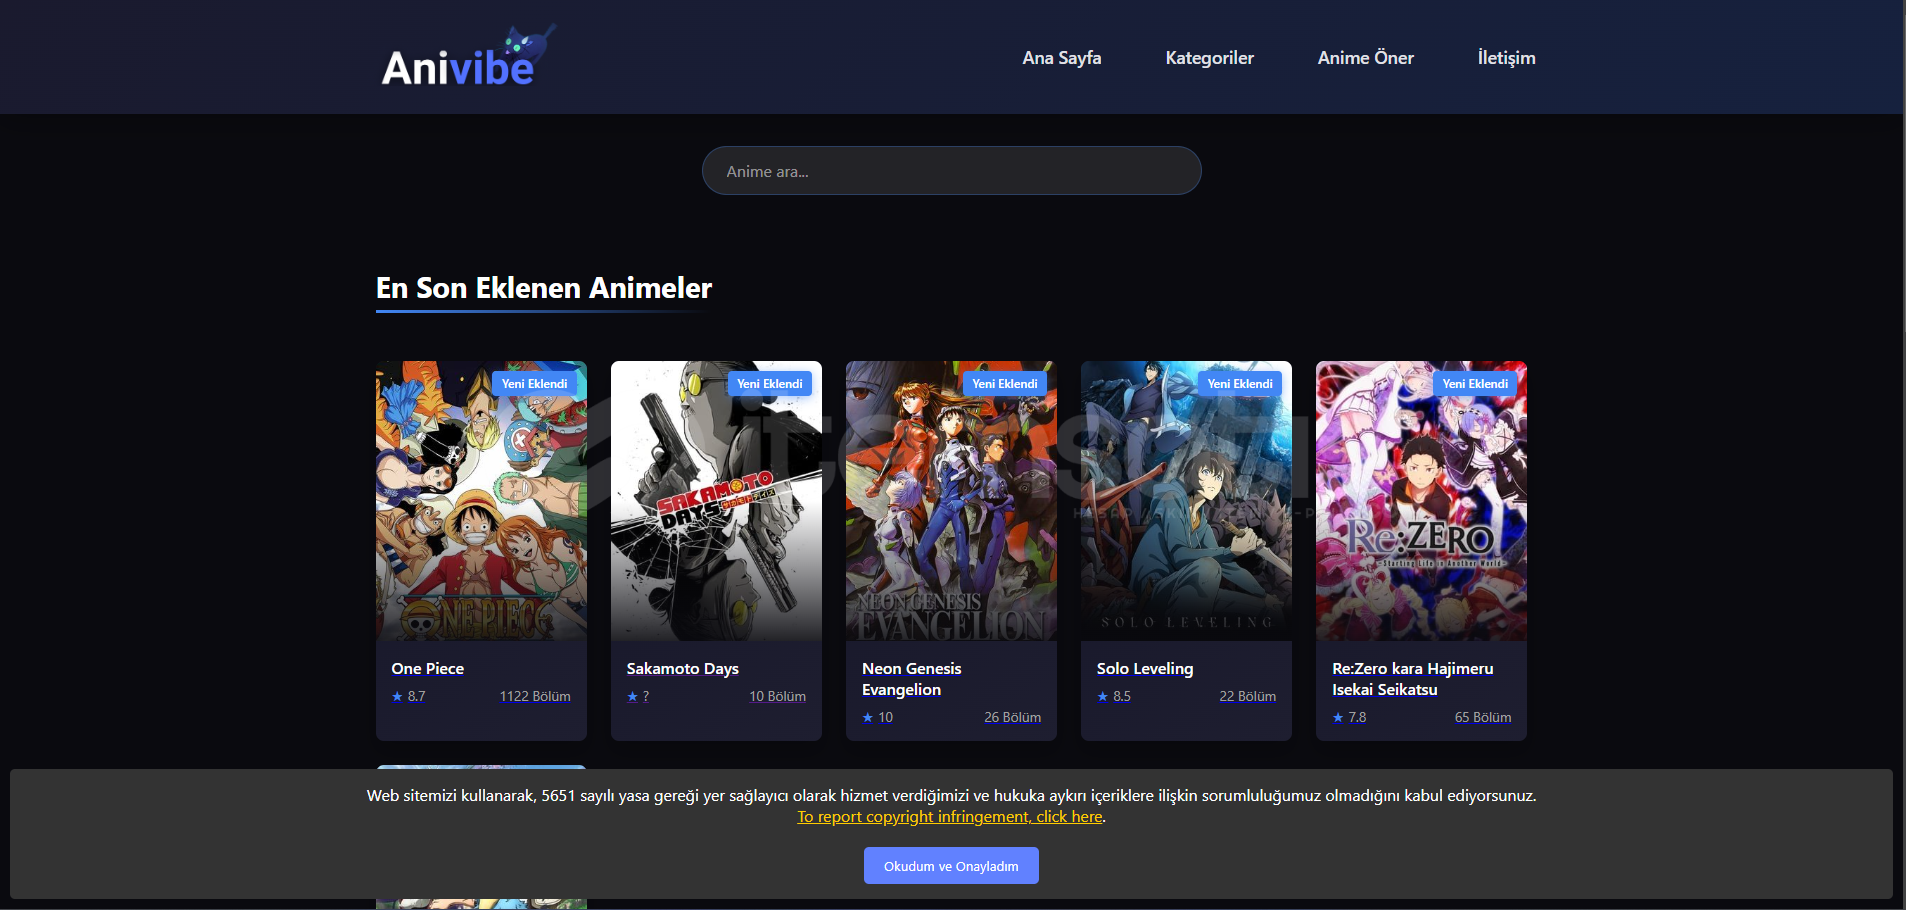Open the One Piece poster thumbnail
This screenshot has width=1906, height=910.
point(481,501)
